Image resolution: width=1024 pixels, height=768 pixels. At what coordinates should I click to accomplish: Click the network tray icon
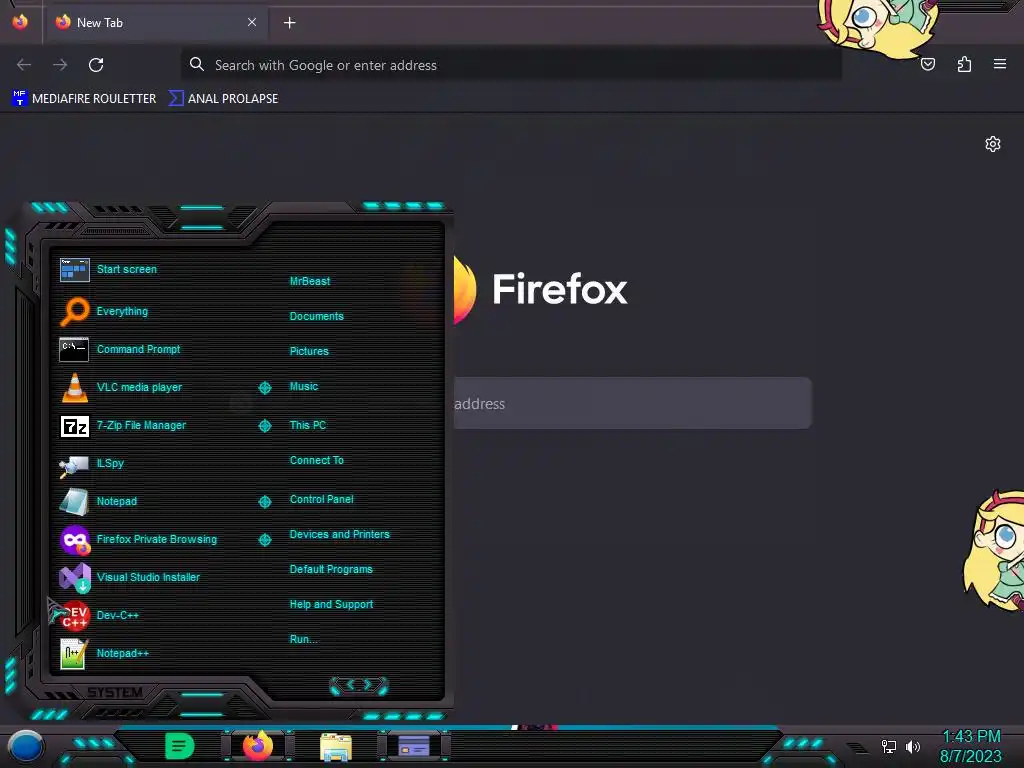(x=888, y=746)
